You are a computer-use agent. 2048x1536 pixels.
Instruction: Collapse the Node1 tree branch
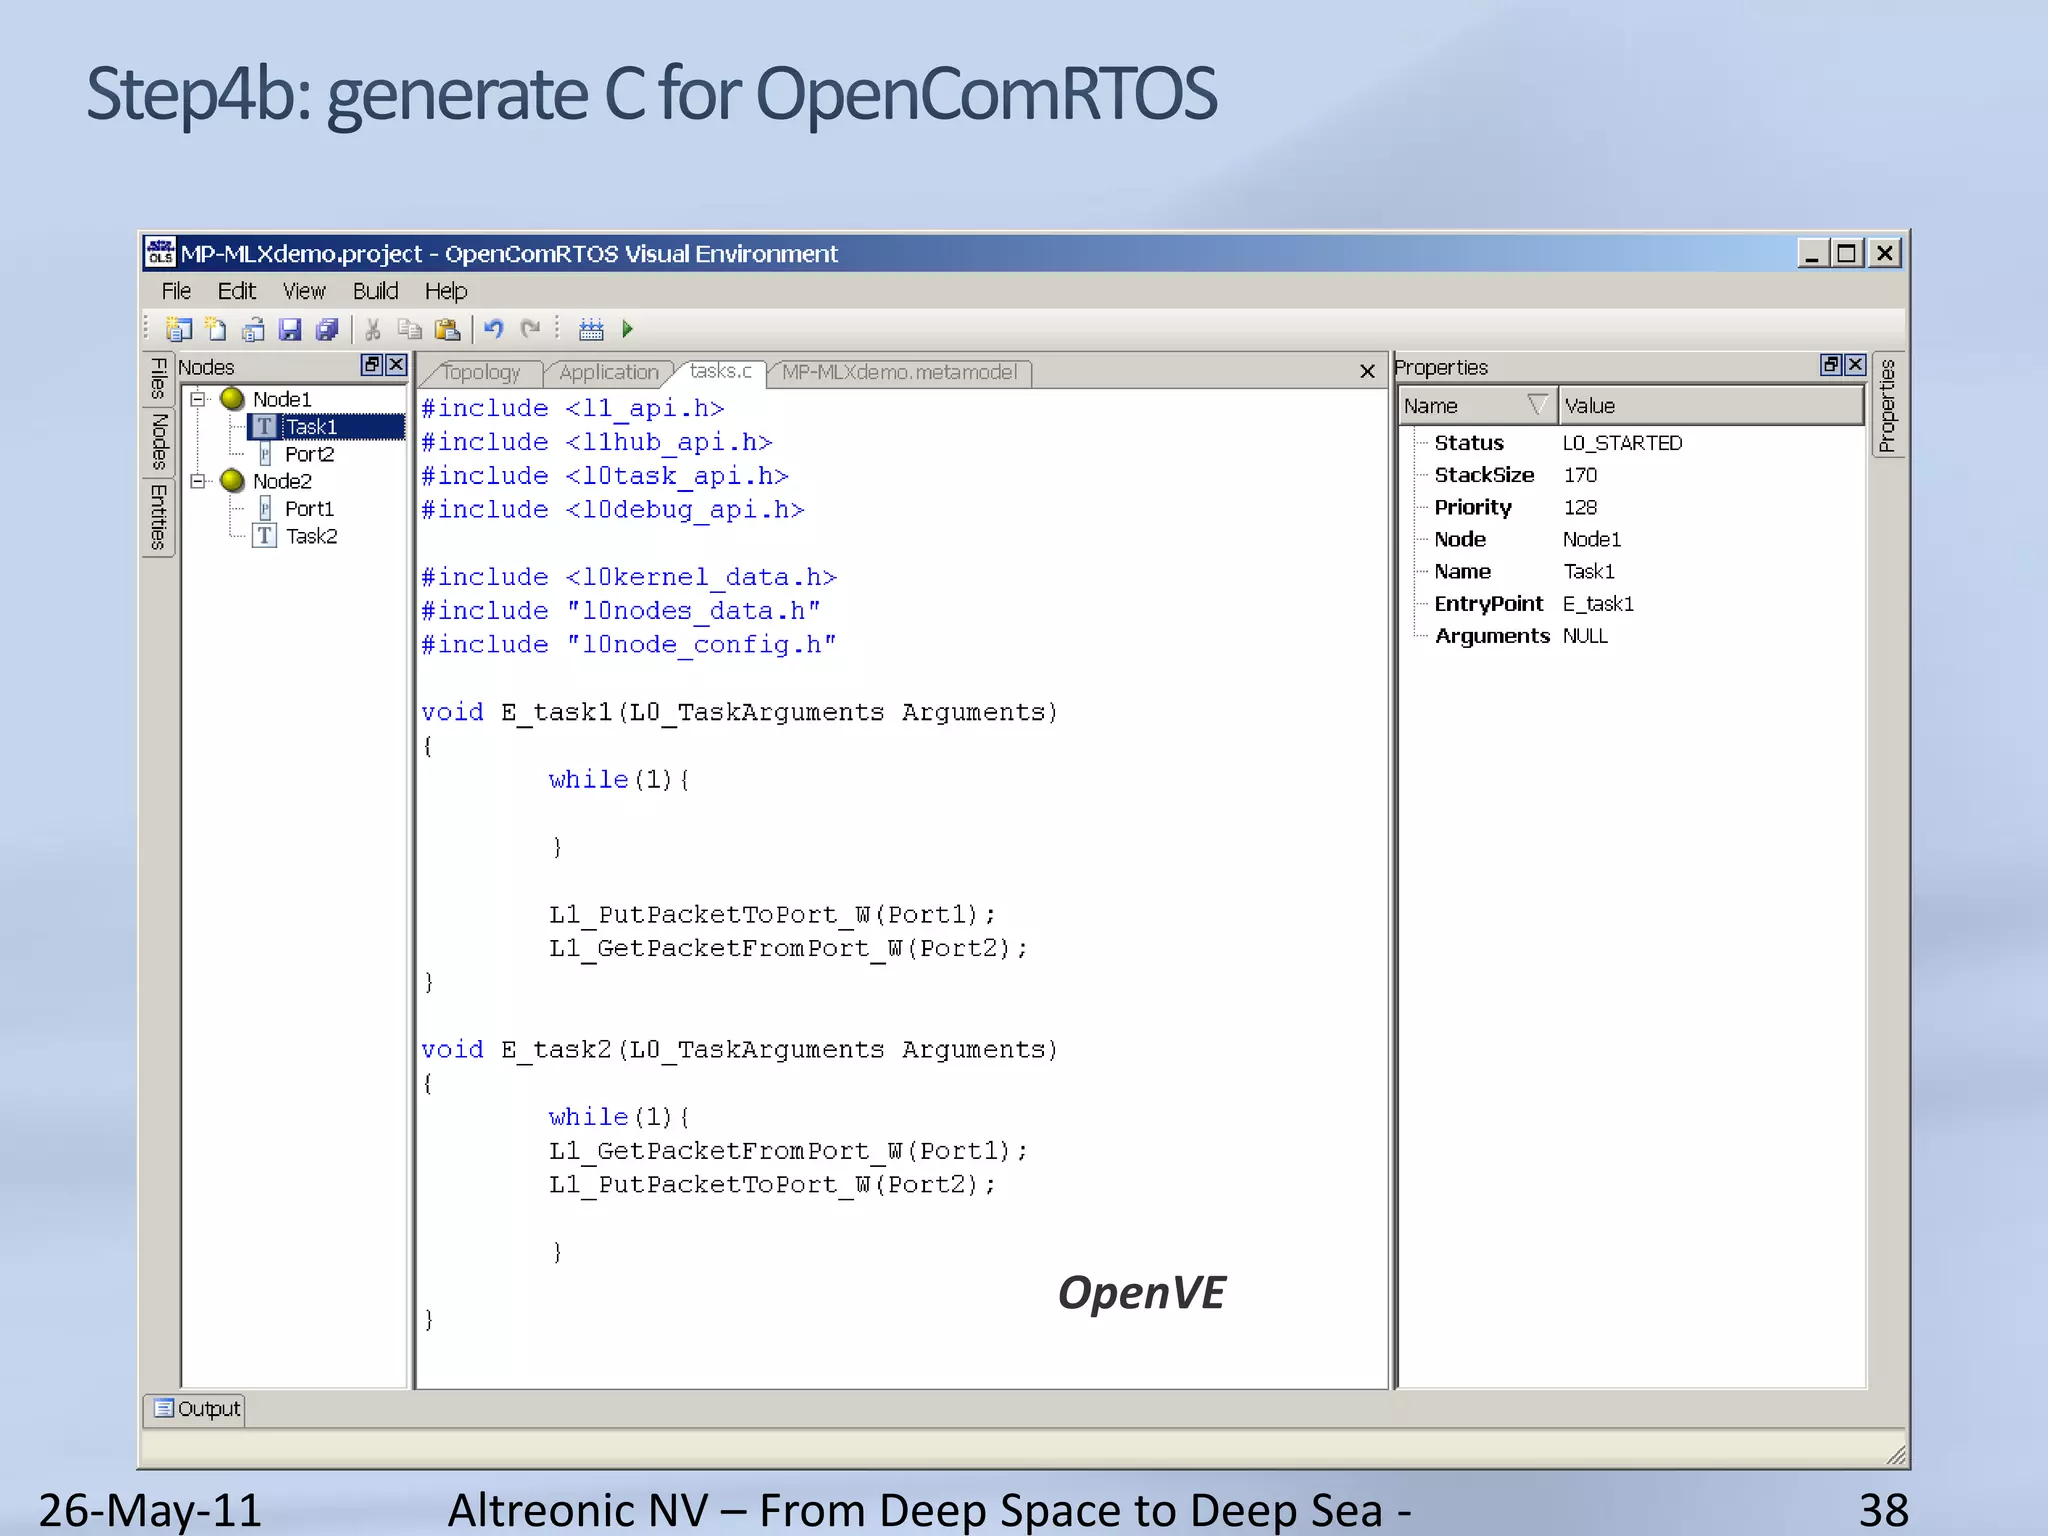tap(198, 399)
